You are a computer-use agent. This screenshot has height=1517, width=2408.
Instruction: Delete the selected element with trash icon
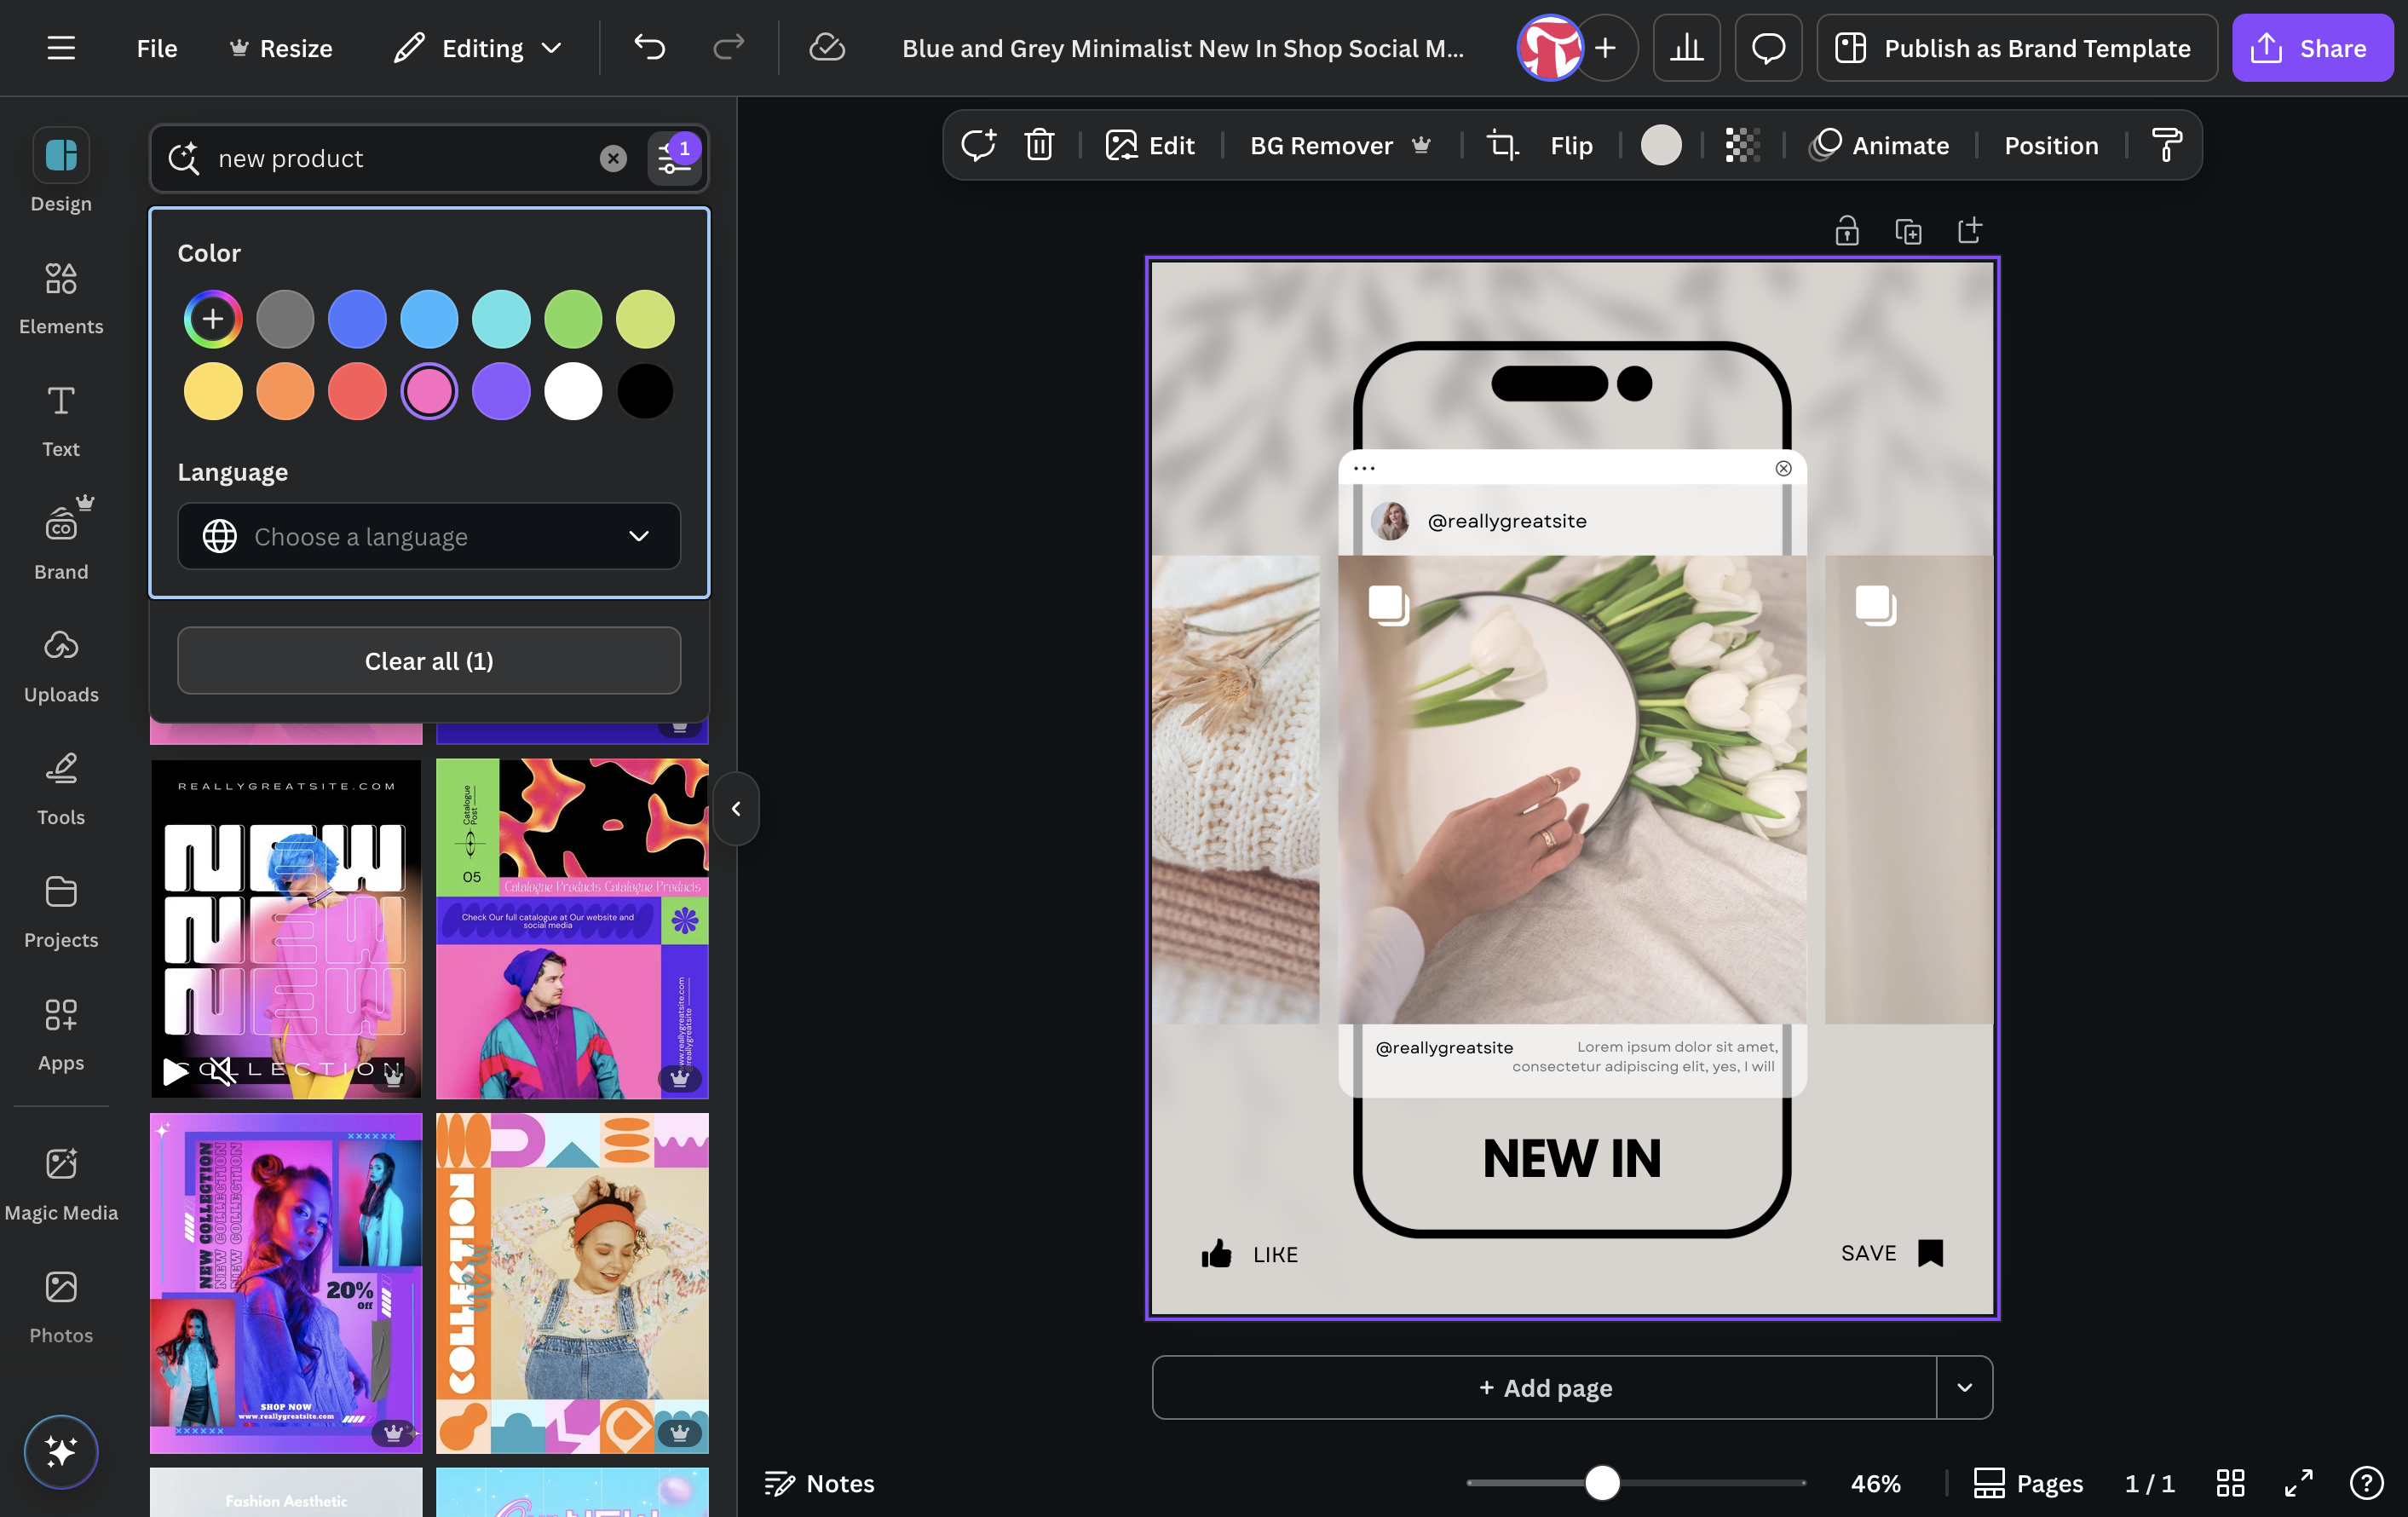point(1039,145)
